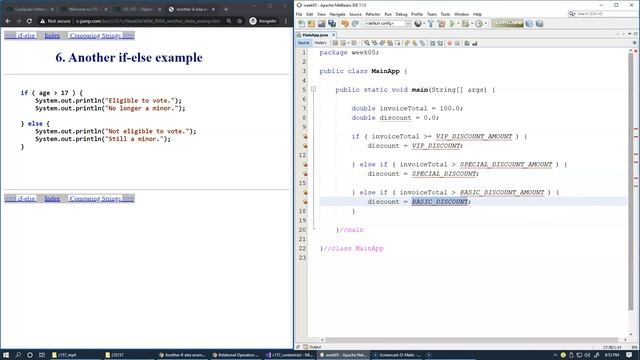Click the Debug Project icon
Viewport: 640px width, 360px height.
[x=465, y=24]
